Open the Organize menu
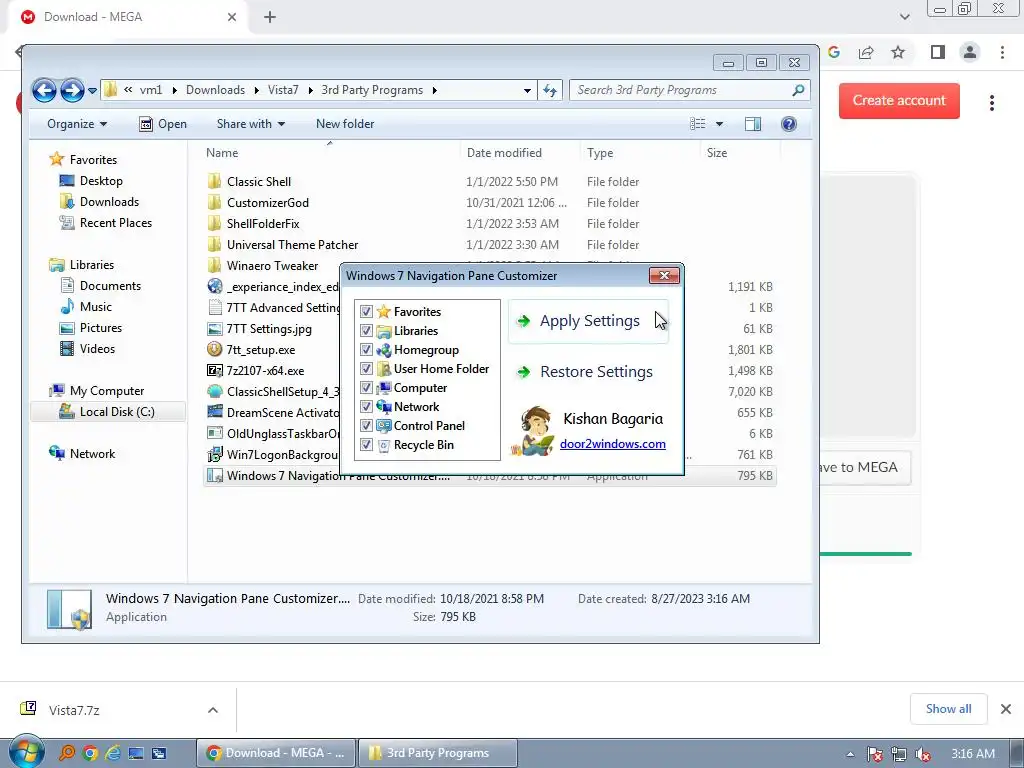This screenshot has width=1024, height=768. 76,124
